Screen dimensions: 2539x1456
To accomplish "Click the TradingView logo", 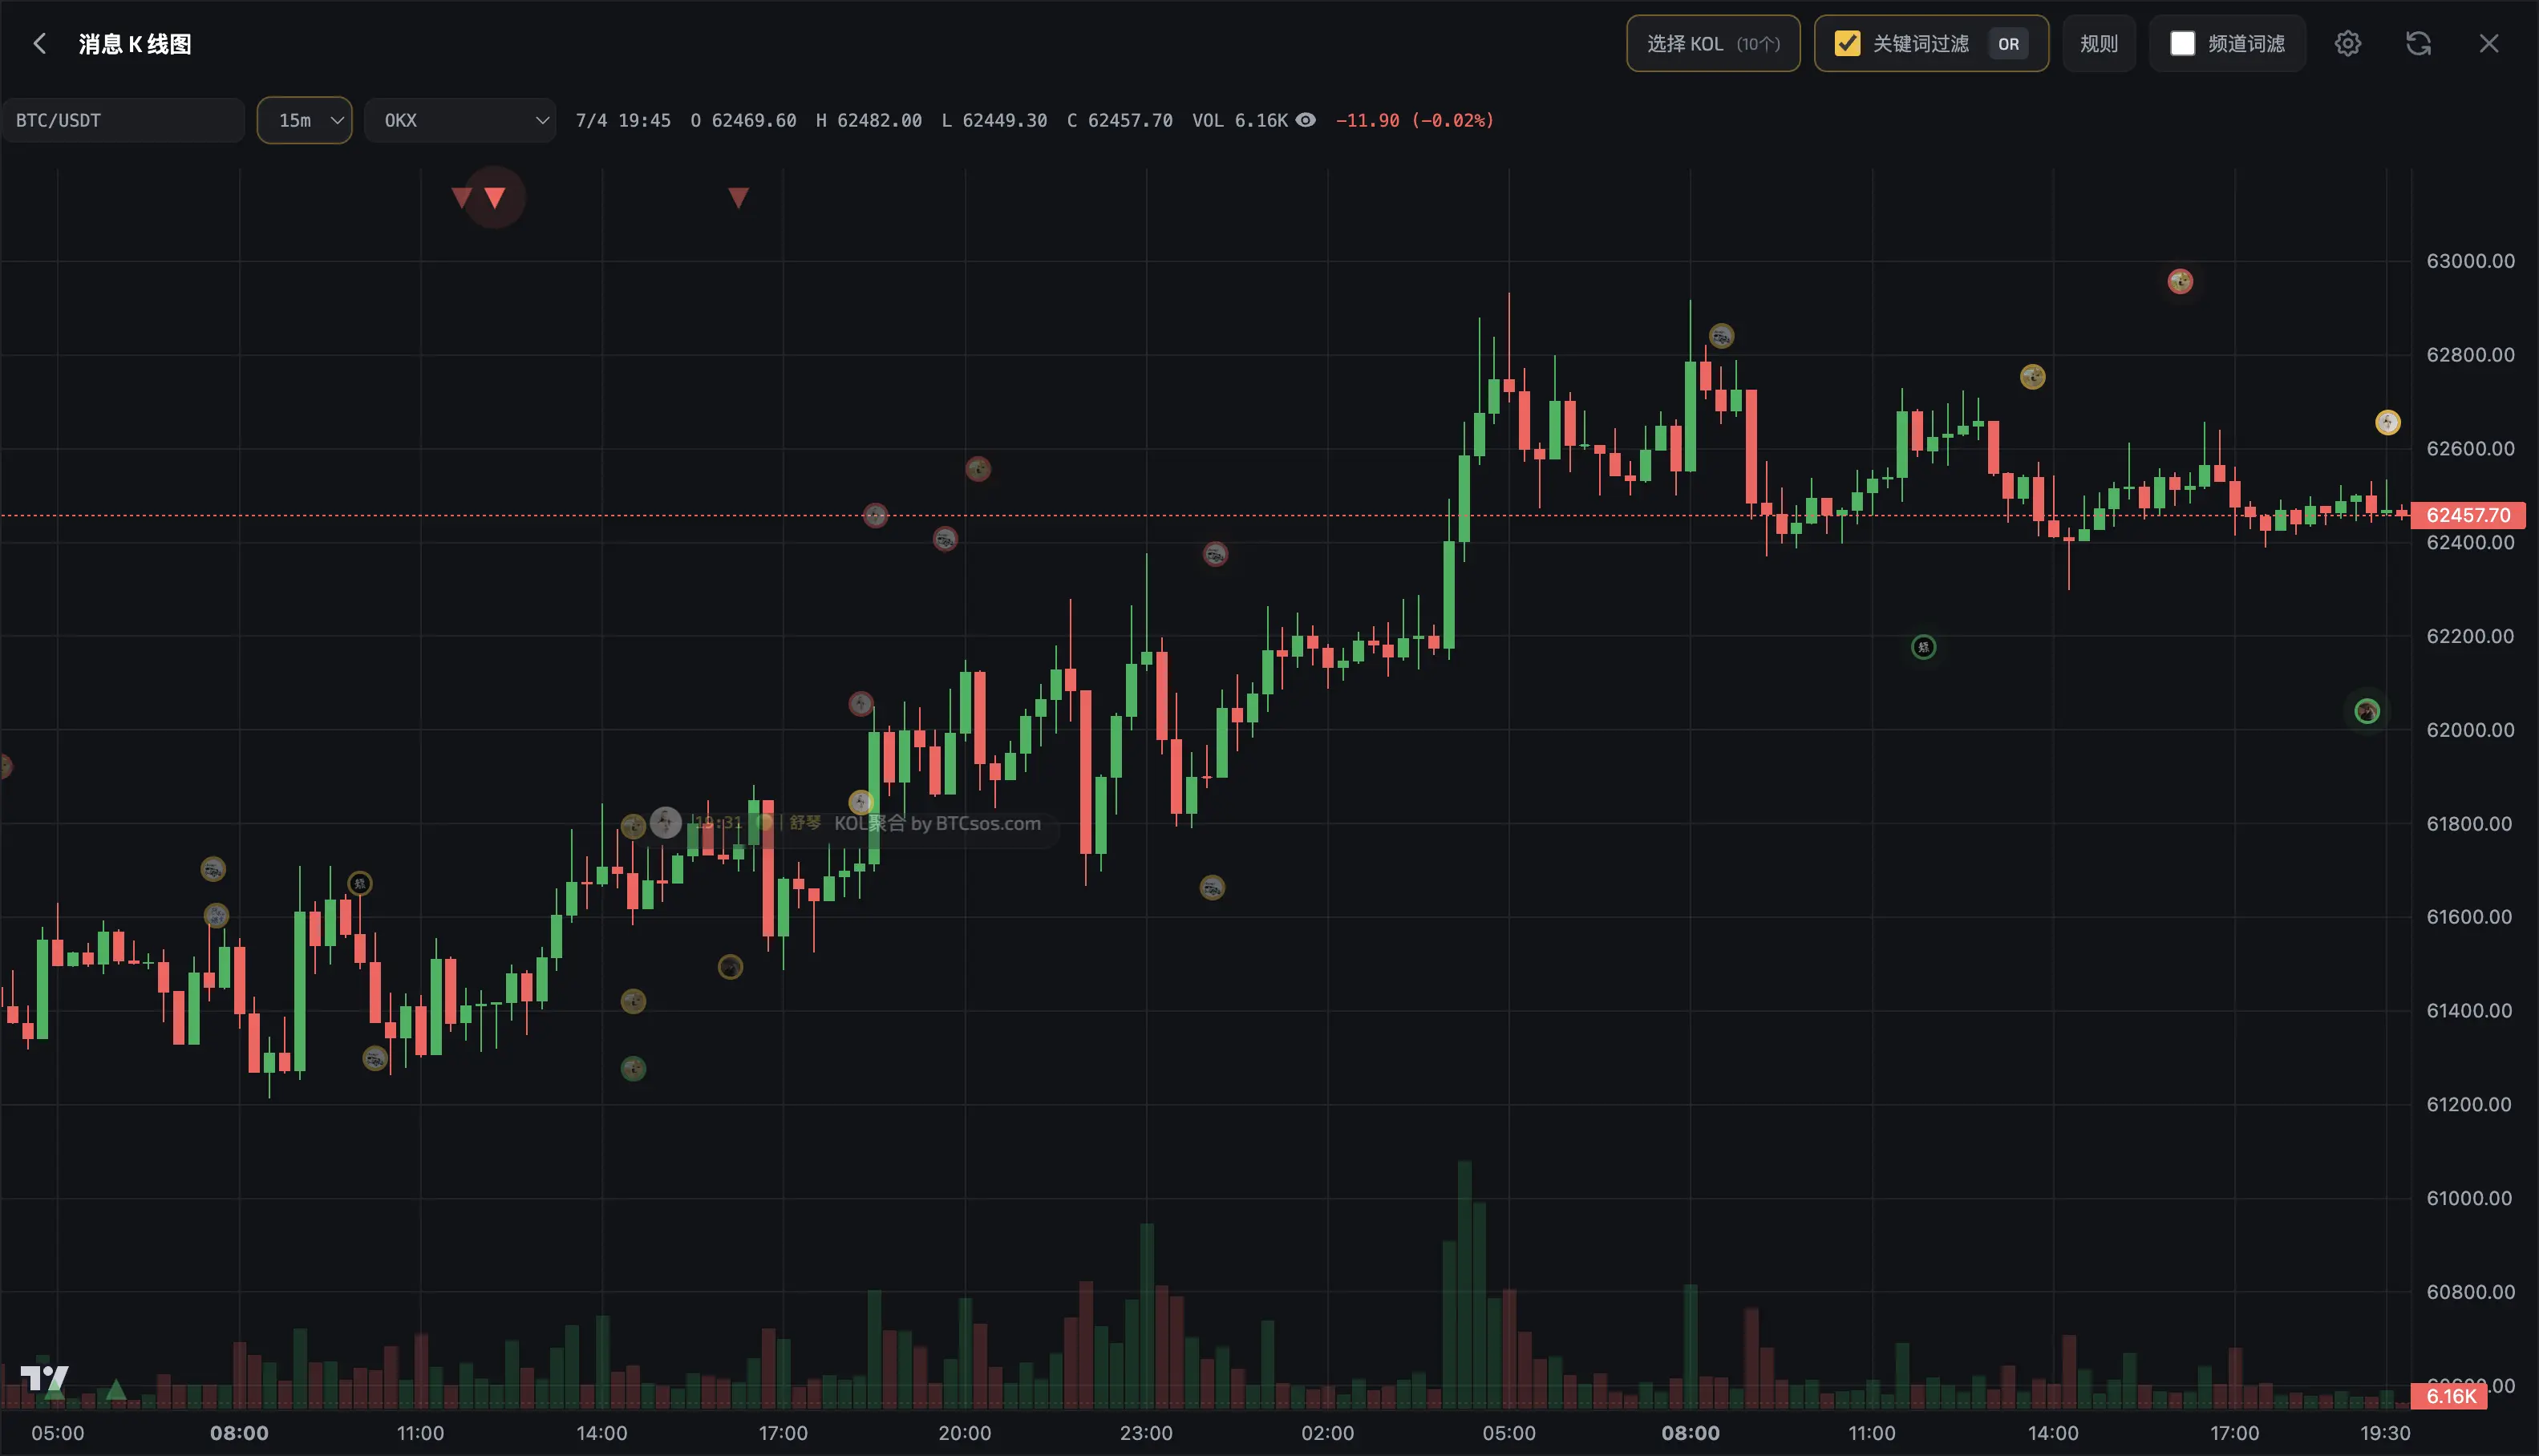I will tap(45, 1380).
